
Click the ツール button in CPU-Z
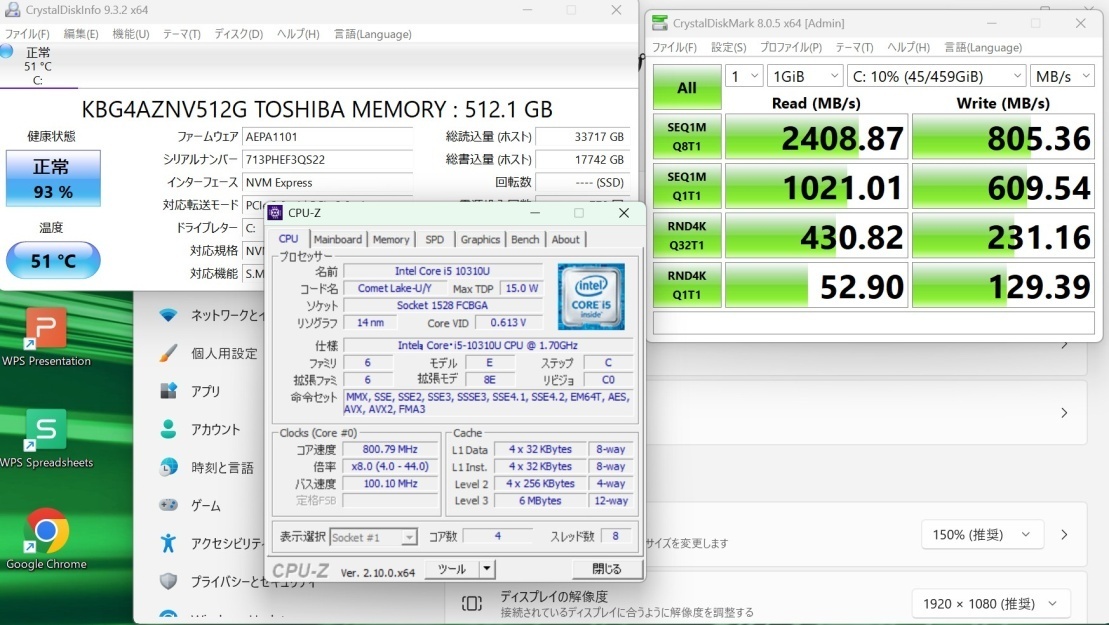pos(452,568)
